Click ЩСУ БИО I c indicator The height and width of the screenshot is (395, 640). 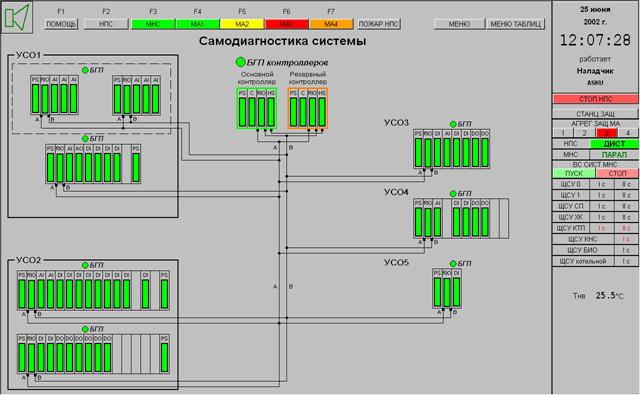click(626, 250)
